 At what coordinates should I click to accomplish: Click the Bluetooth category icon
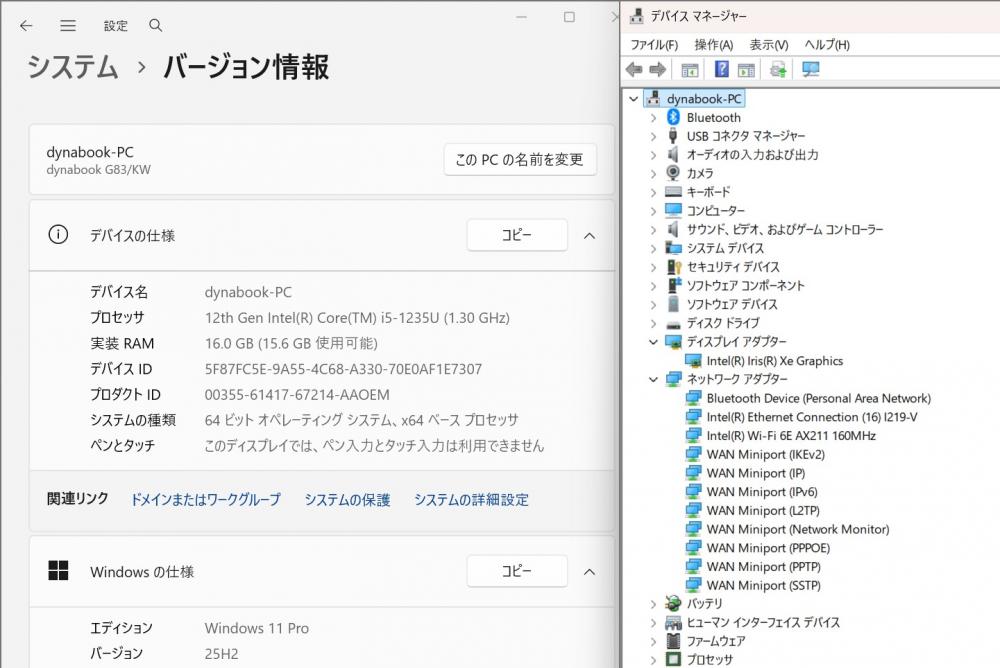point(673,117)
